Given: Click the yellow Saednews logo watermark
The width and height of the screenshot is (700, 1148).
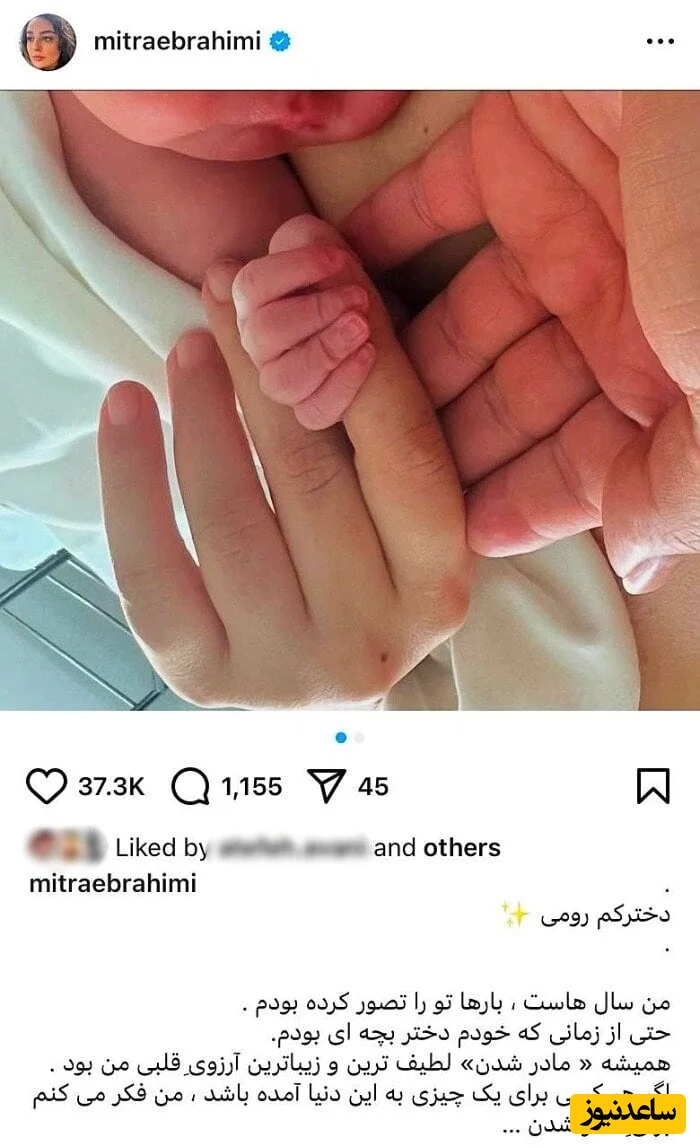Looking at the screenshot, I should tap(627, 1114).
